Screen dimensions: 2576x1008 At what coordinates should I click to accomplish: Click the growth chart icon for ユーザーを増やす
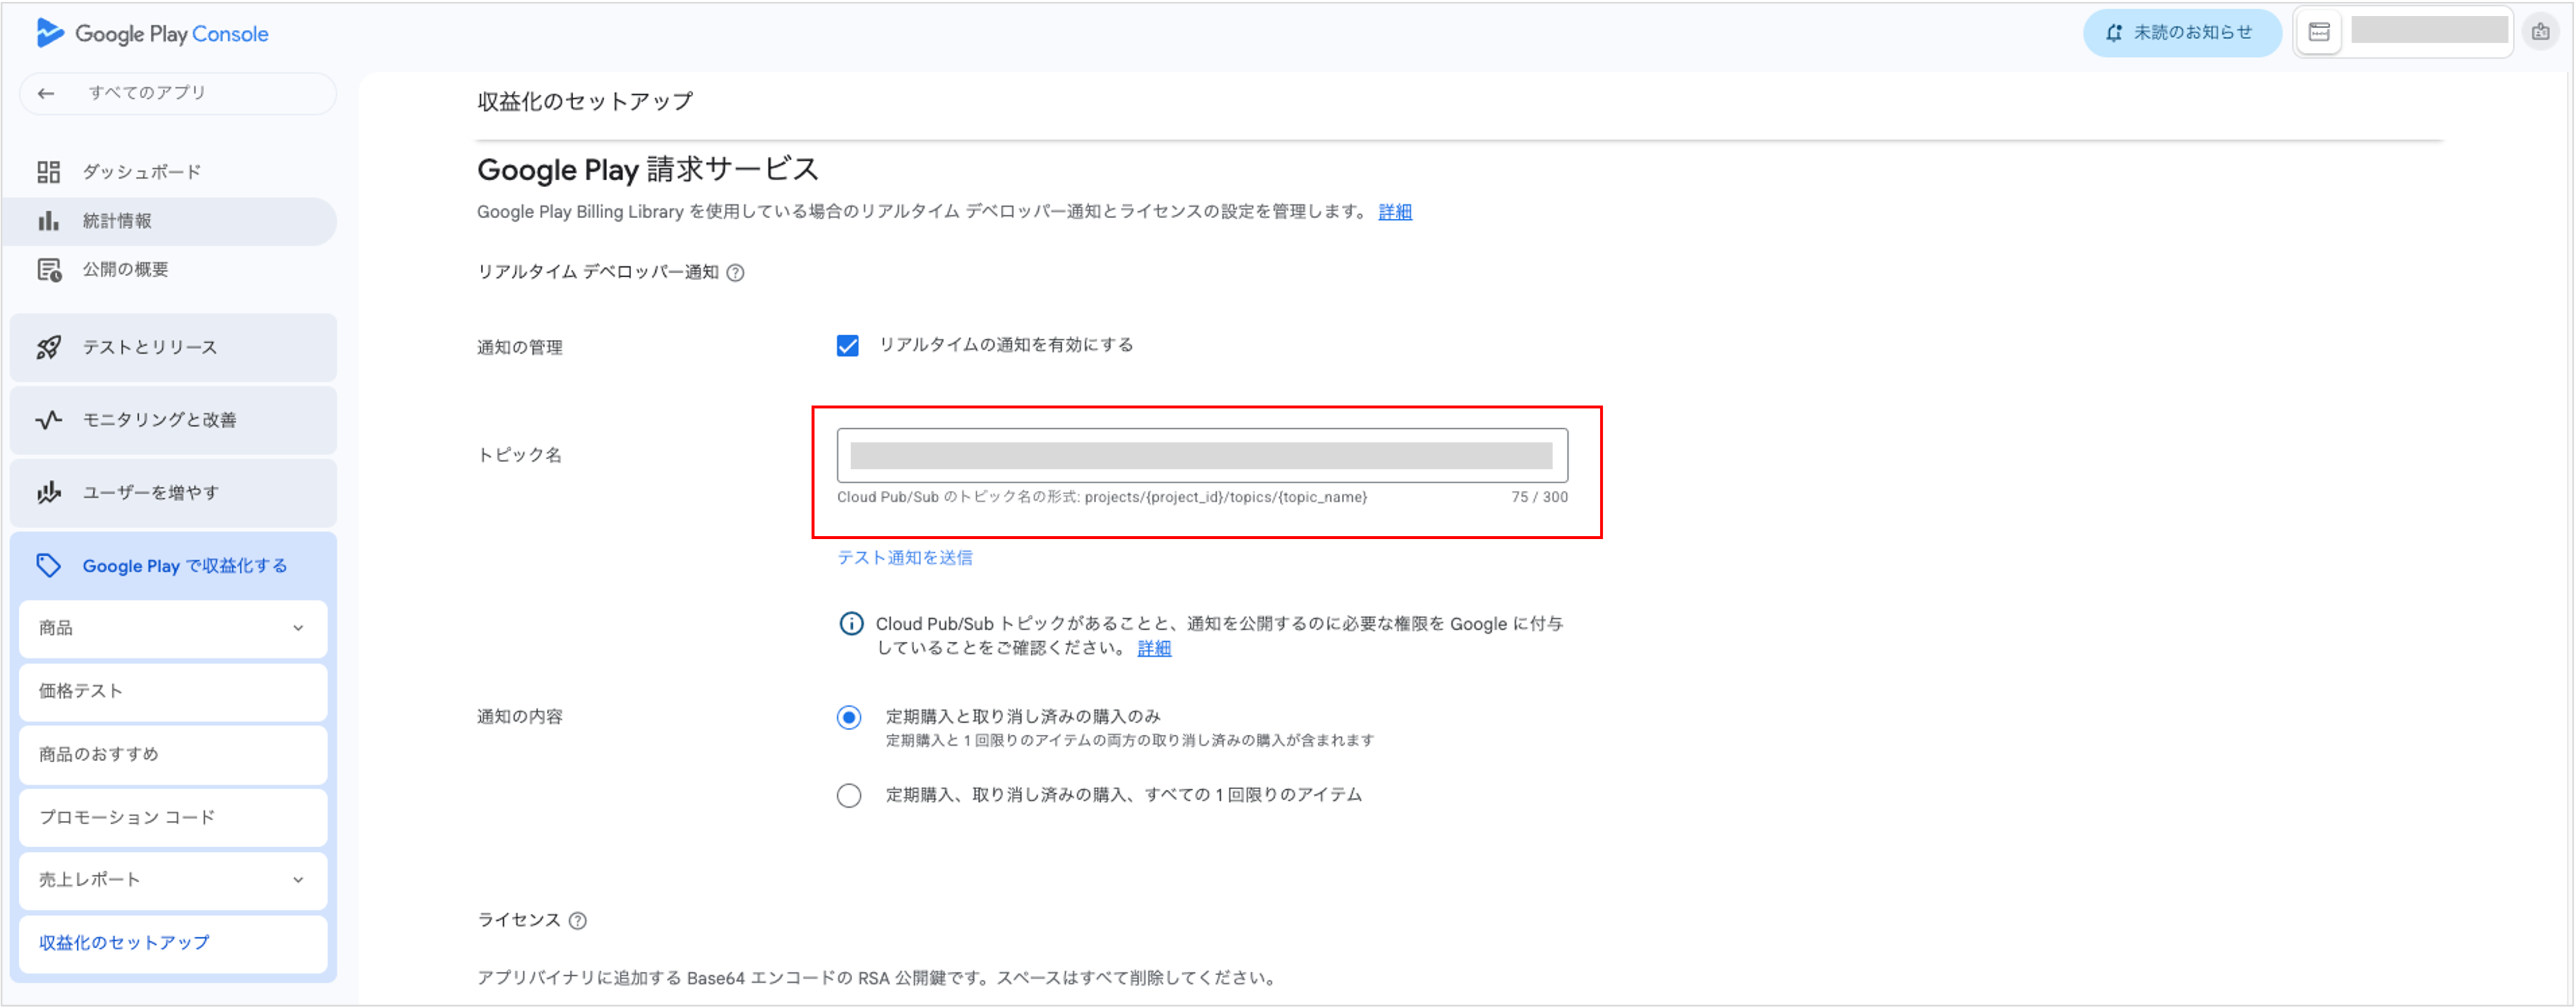click(x=48, y=493)
